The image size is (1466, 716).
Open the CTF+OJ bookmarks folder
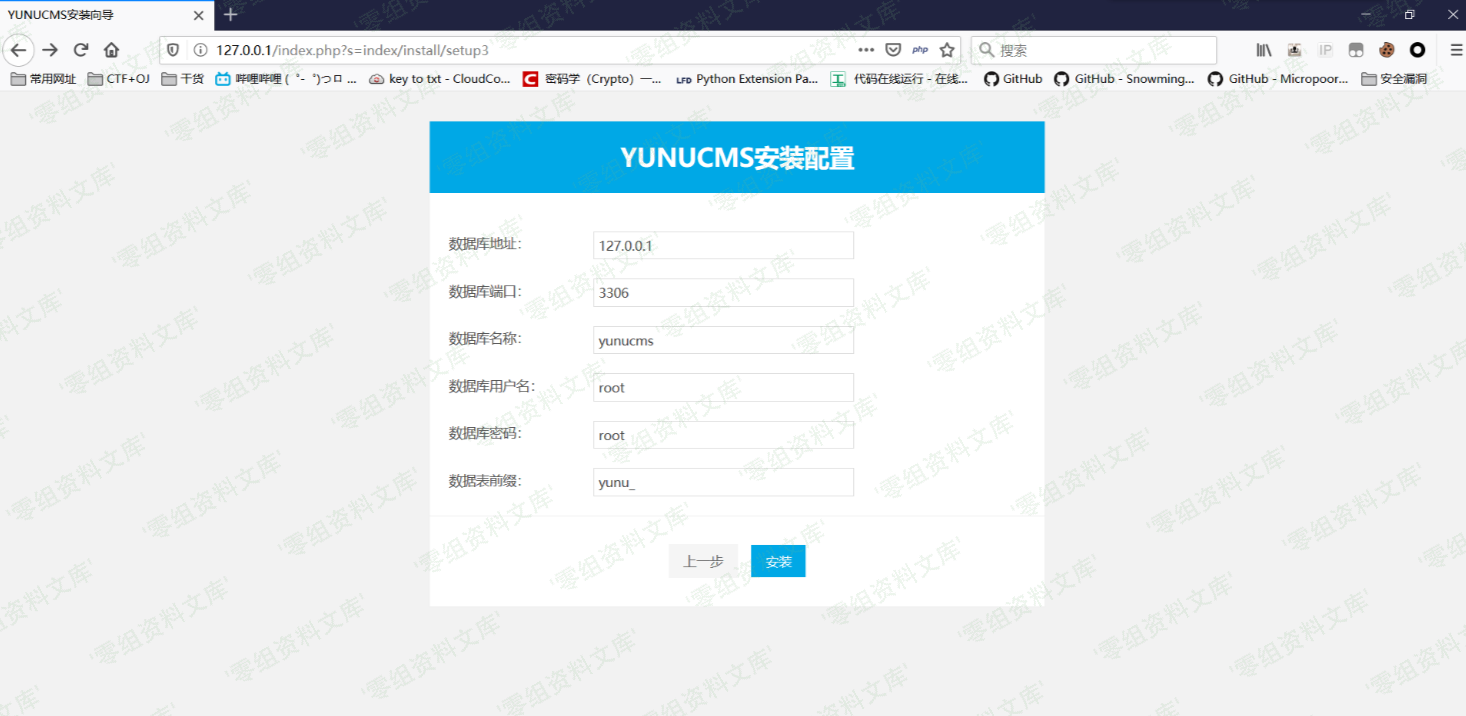[x=119, y=79]
